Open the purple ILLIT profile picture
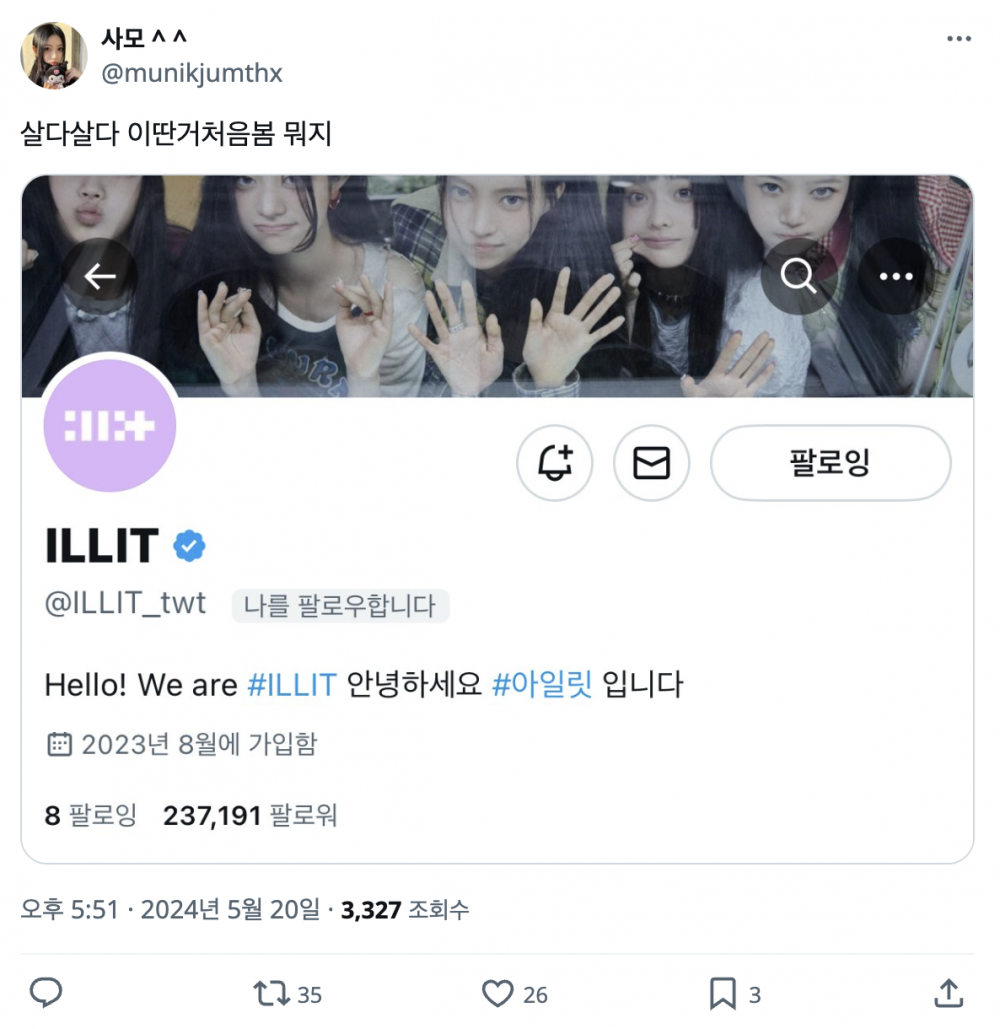This screenshot has width=1000, height=1029. click(x=110, y=425)
